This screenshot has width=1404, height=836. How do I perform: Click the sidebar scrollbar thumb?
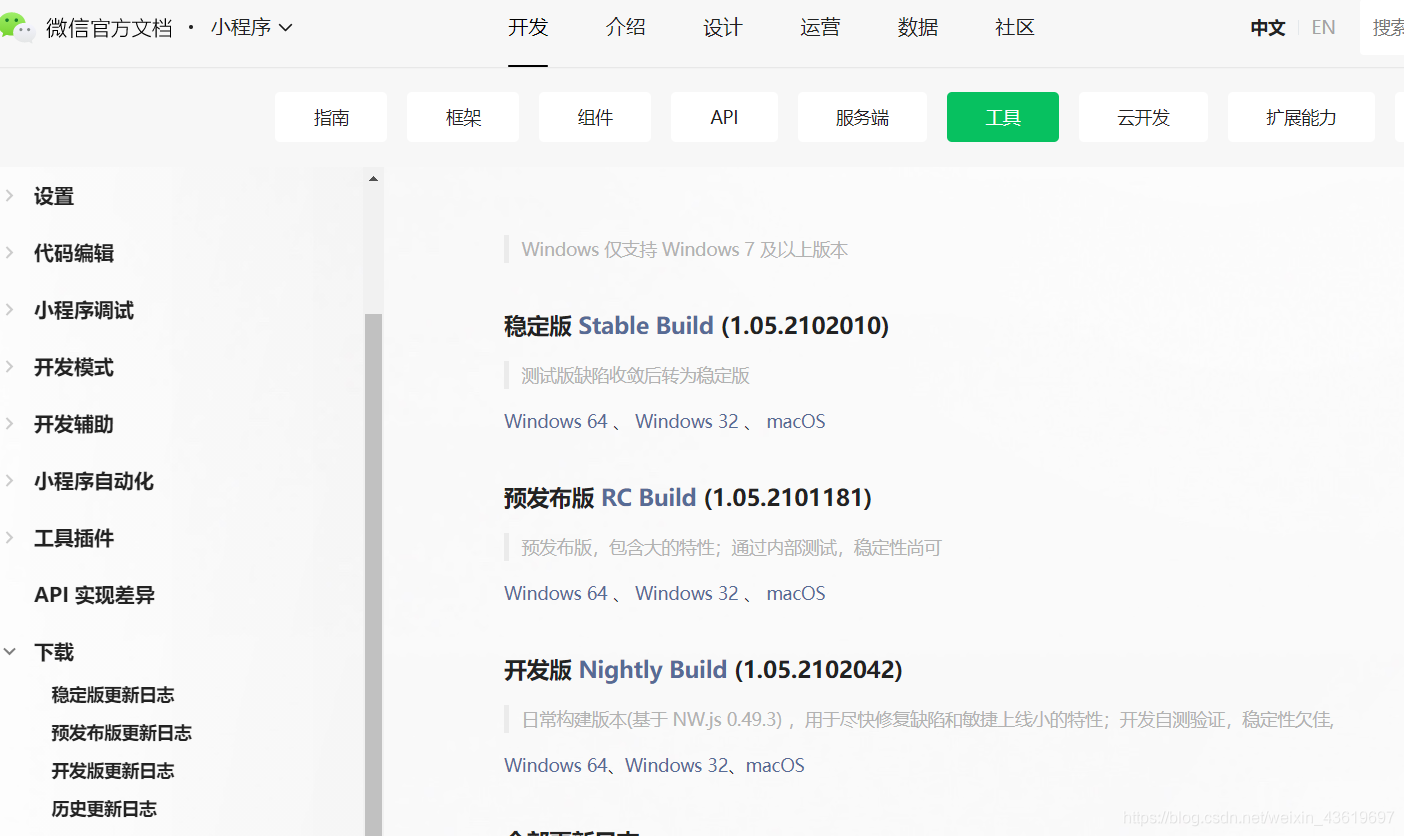373,574
